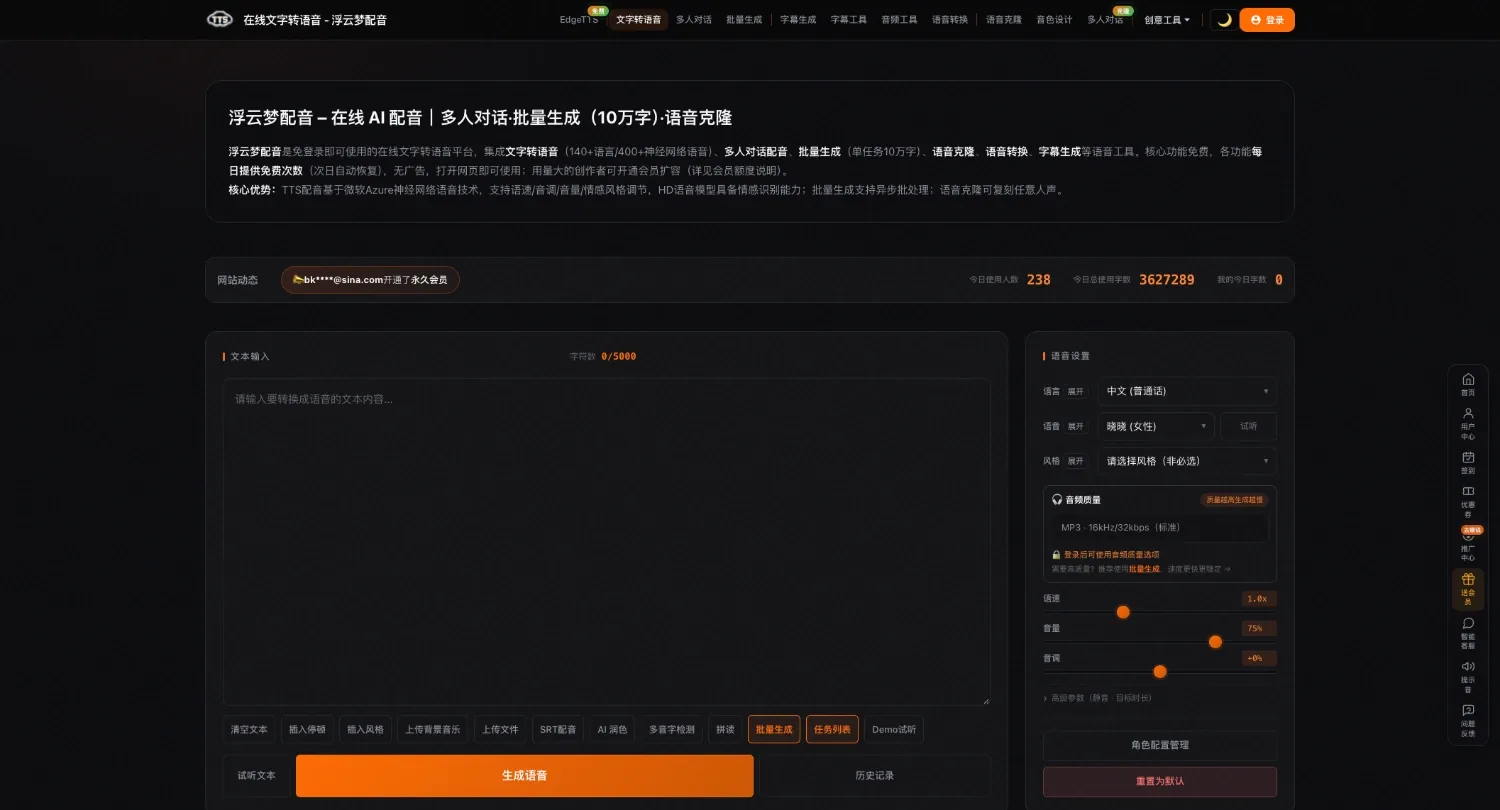Open 用户中心 user icon in side rail
The width and height of the screenshot is (1500, 810).
1467,423
